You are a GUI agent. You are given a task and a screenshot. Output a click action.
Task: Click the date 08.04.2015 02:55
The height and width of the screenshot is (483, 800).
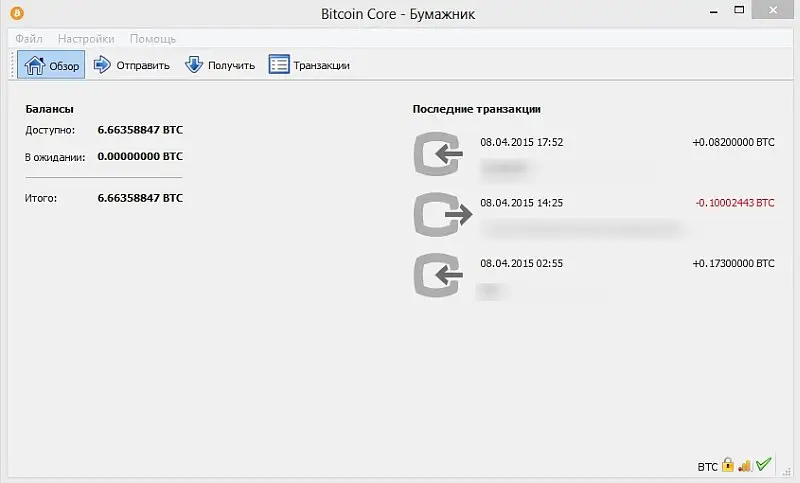(x=521, y=264)
